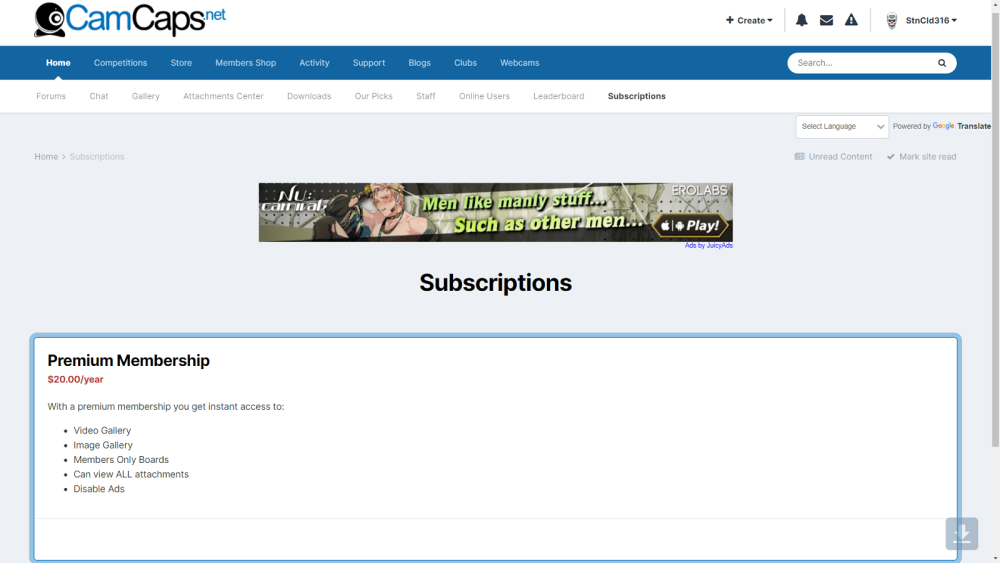Open Members Shop in navigation
This screenshot has width=1000, height=563.
point(246,62)
